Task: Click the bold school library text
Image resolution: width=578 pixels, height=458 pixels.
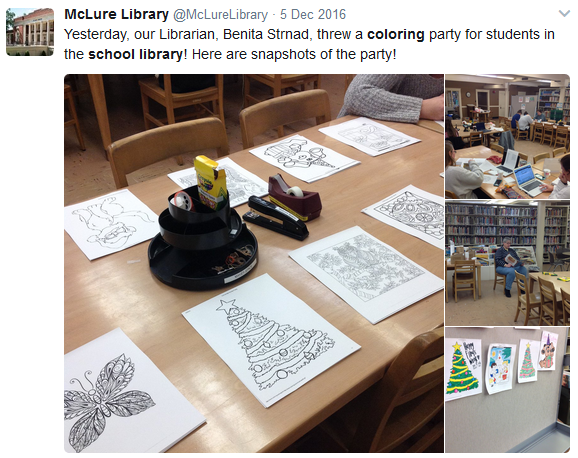Action: (x=135, y=54)
